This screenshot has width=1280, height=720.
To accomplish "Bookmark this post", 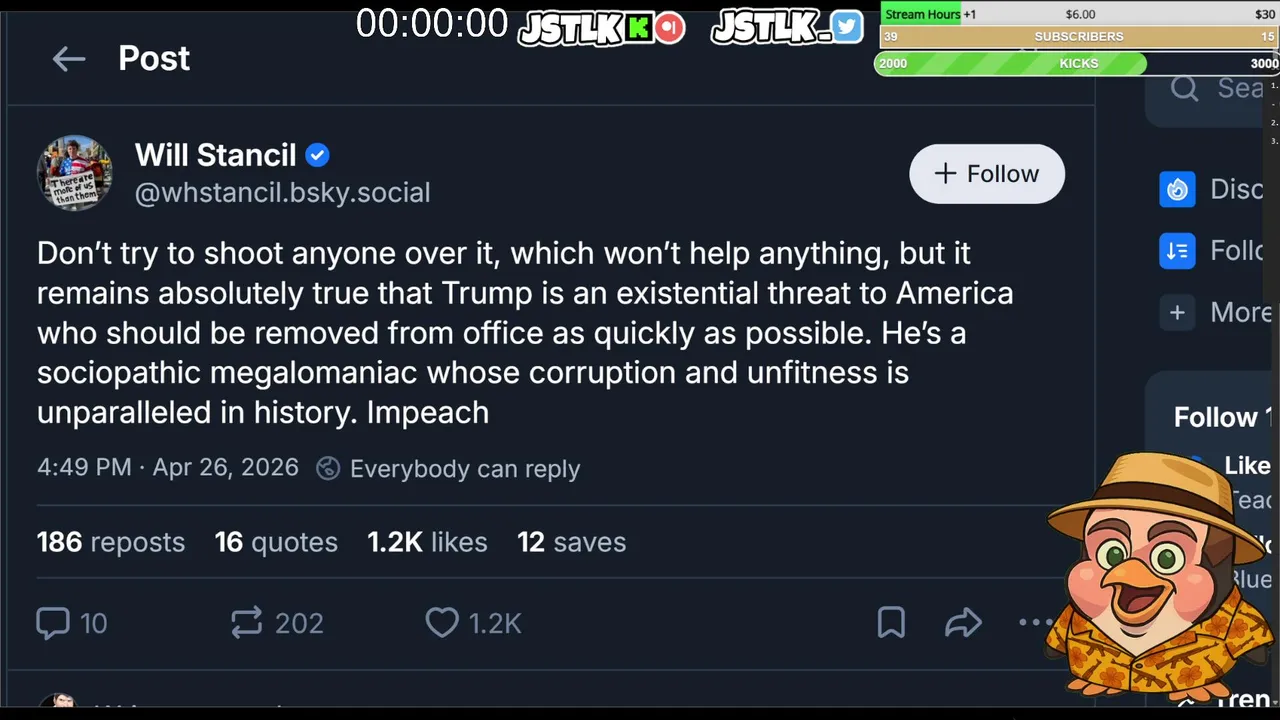I will (x=890, y=623).
